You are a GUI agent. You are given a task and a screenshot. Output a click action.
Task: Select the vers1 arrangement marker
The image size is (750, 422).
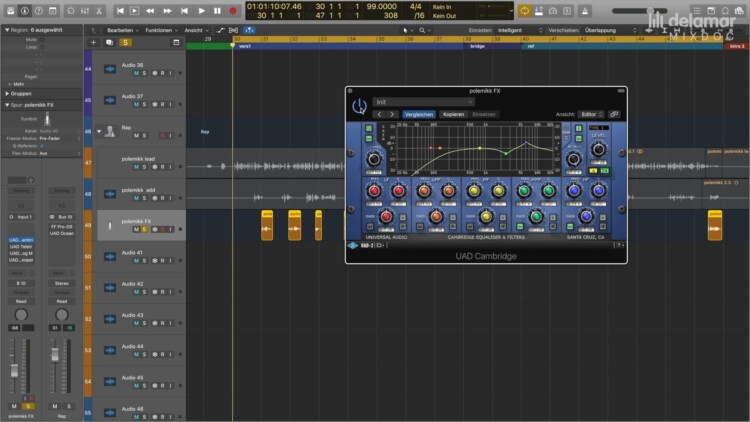click(348, 46)
